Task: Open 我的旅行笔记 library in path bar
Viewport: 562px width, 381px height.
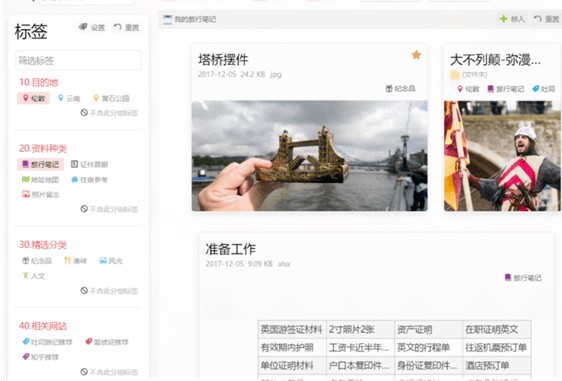Action: tap(190, 19)
